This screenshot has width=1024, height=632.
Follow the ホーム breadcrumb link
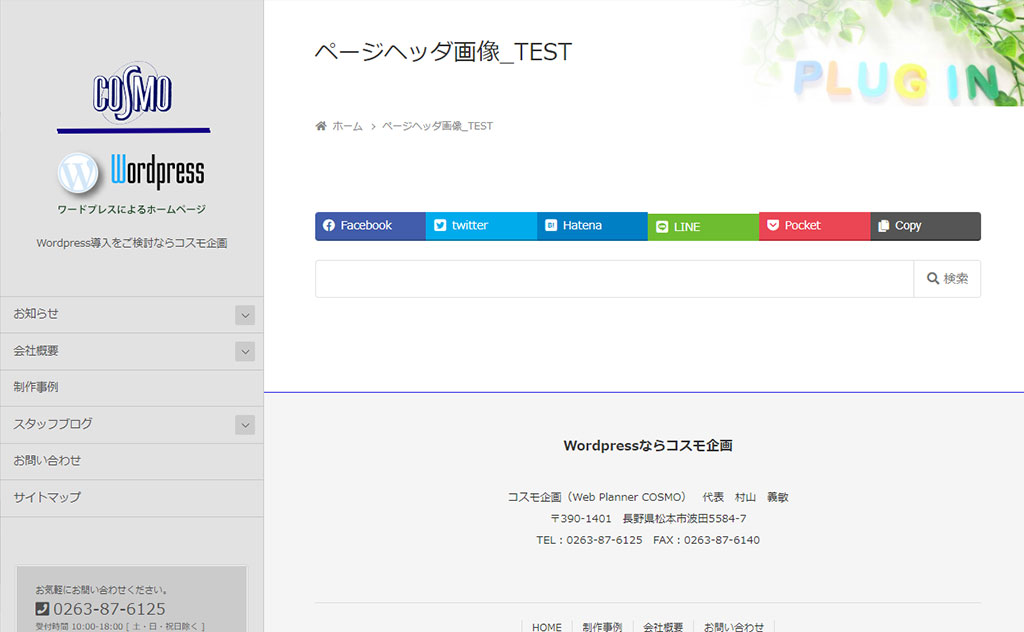tap(347, 126)
